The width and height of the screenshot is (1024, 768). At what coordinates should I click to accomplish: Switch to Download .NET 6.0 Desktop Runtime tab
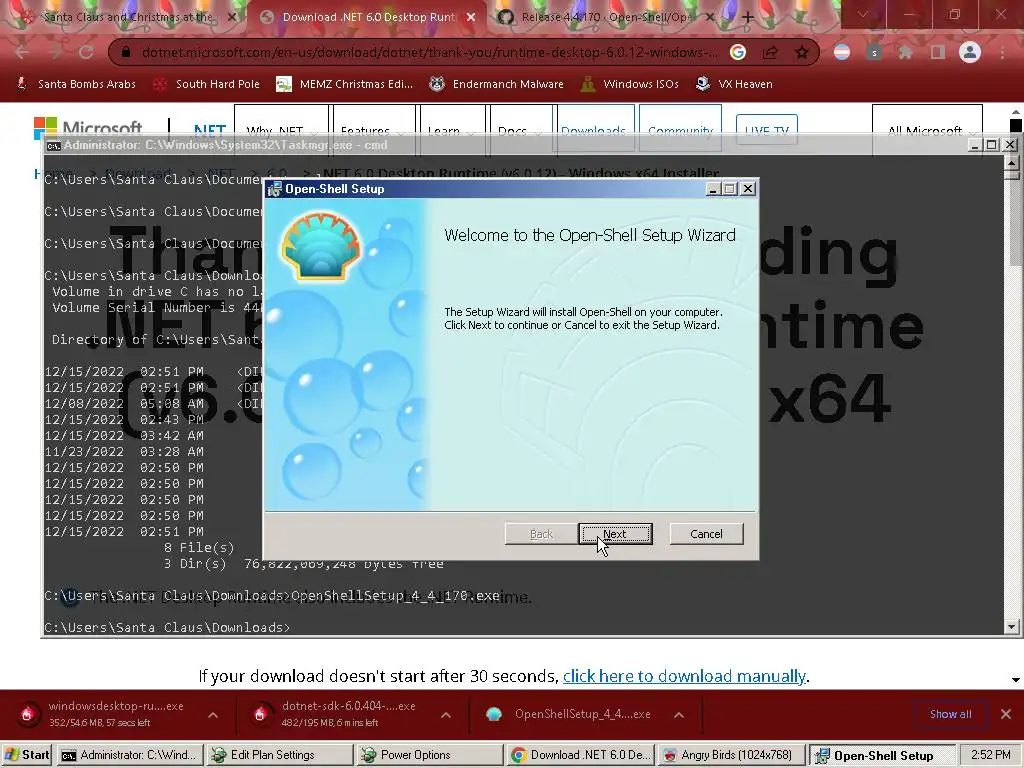point(368,17)
